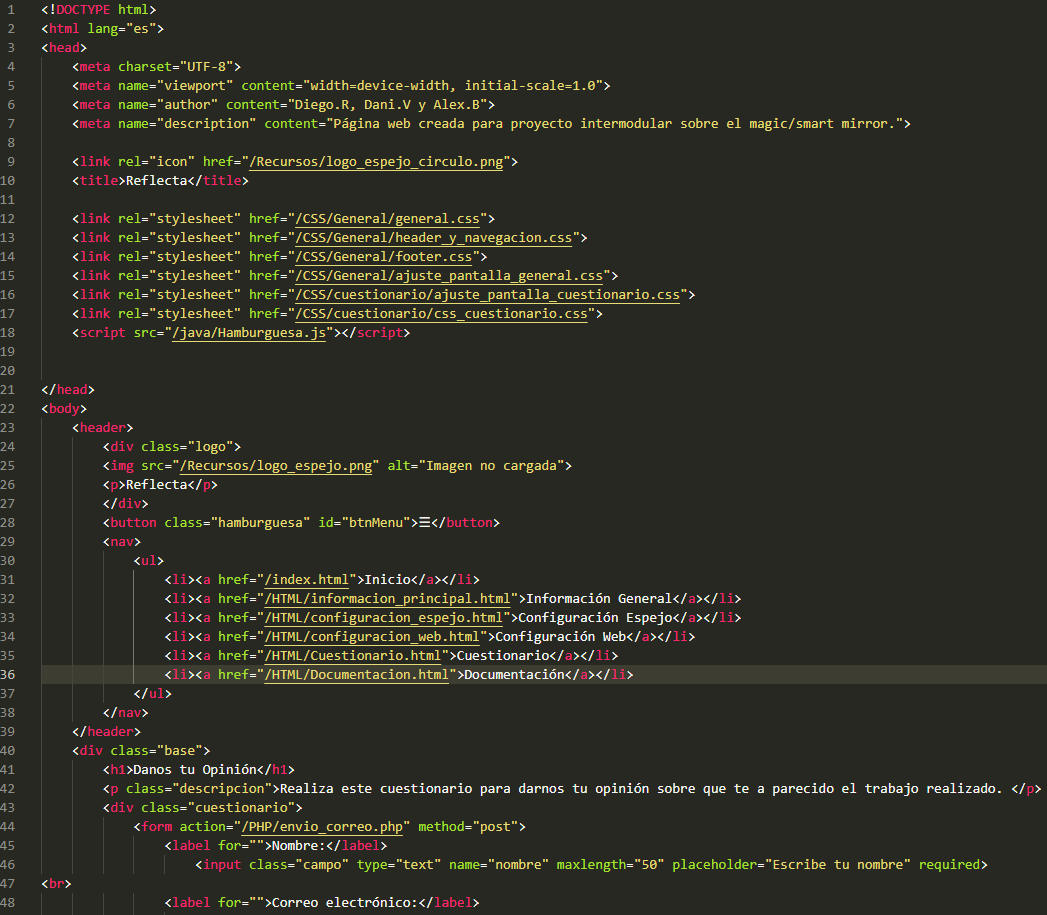The width and height of the screenshot is (1047, 915).
Task: Click the br tag on line 47
Action: [x=57, y=884]
